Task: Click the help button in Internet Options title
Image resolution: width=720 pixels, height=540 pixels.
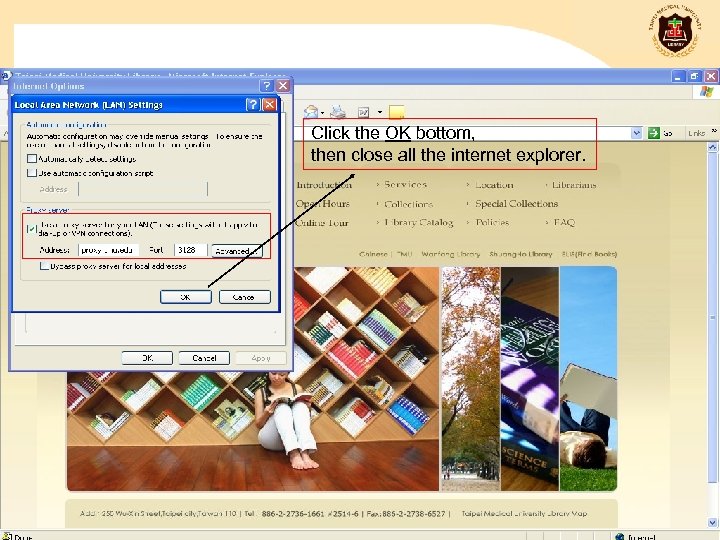Action: (266, 86)
